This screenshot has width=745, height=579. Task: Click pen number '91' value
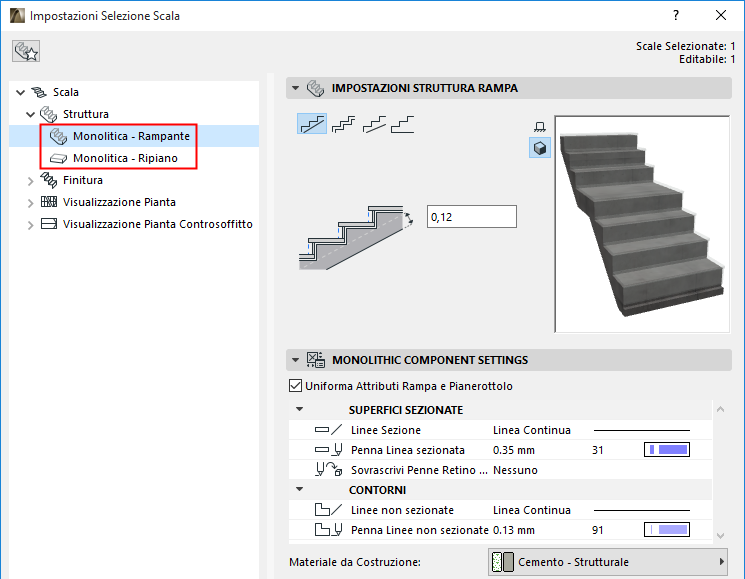click(598, 530)
